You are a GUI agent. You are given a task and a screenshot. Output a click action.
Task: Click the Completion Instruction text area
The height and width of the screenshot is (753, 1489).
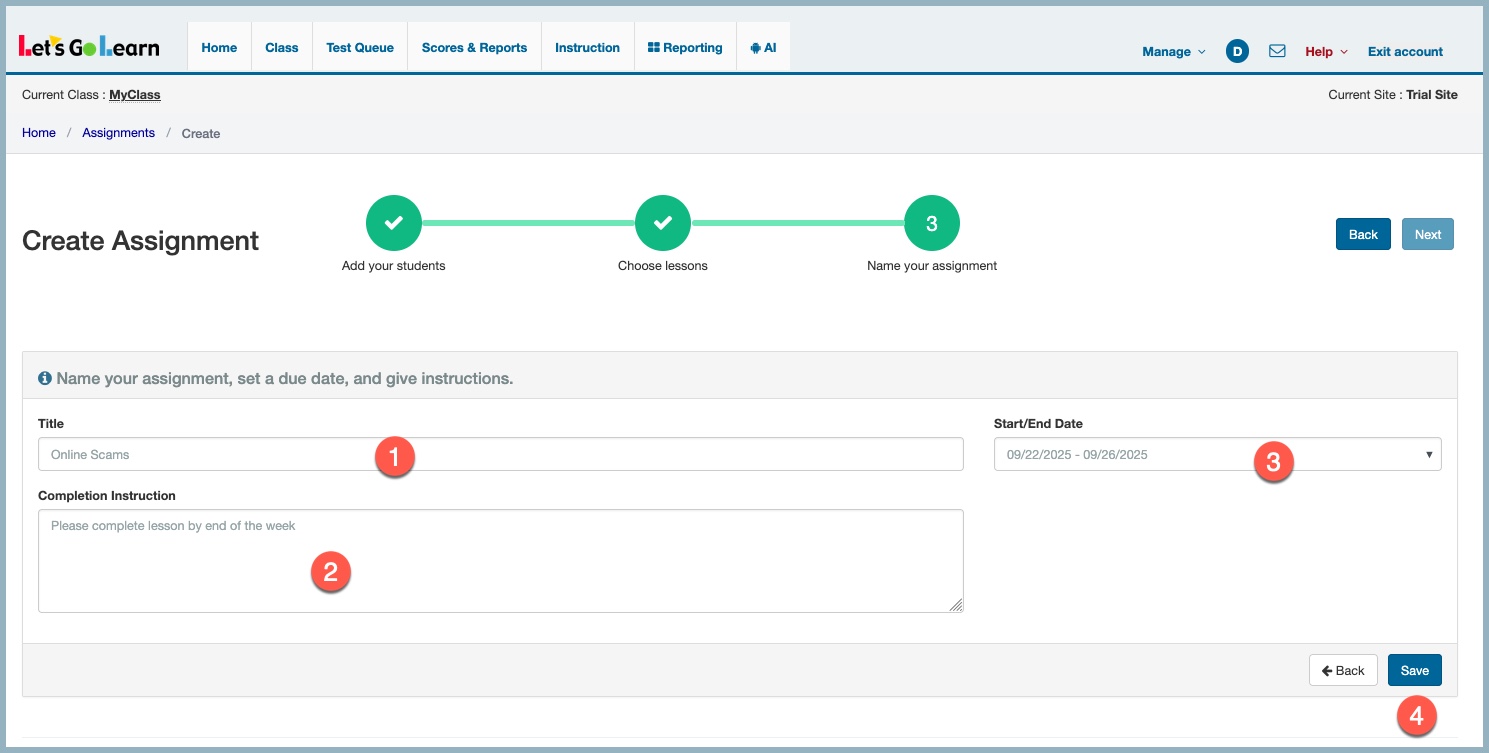[x=500, y=560]
